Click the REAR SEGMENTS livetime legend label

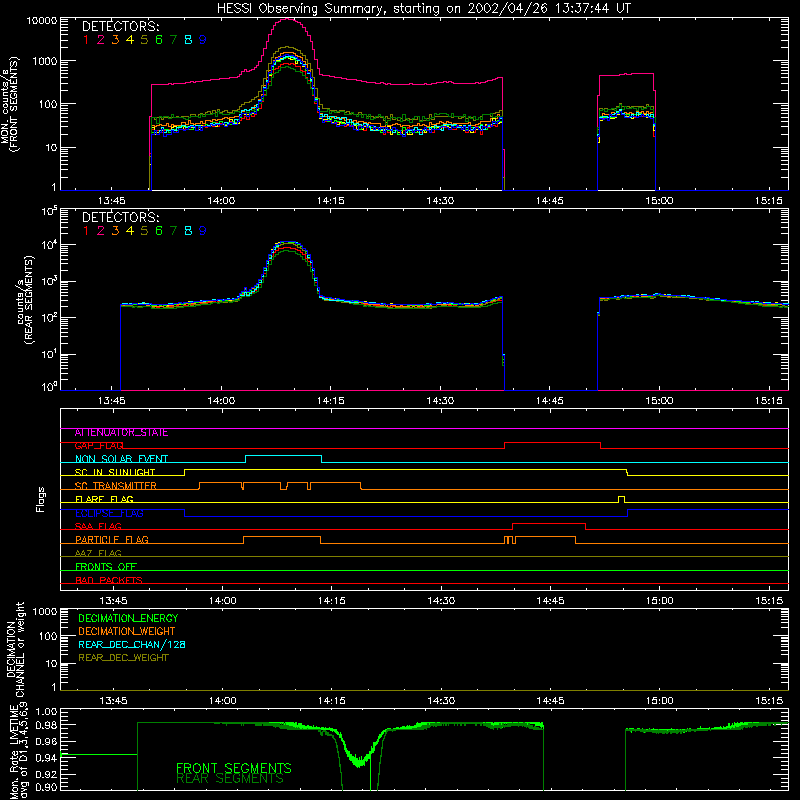pos(230,779)
